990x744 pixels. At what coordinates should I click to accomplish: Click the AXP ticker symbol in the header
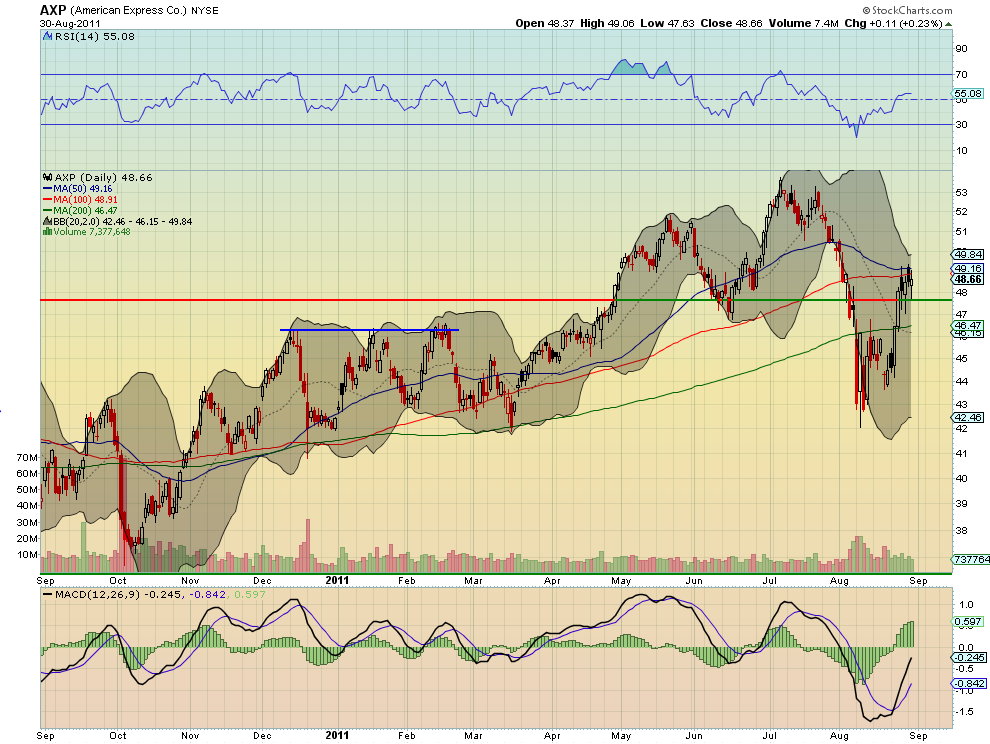coord(52,10)
